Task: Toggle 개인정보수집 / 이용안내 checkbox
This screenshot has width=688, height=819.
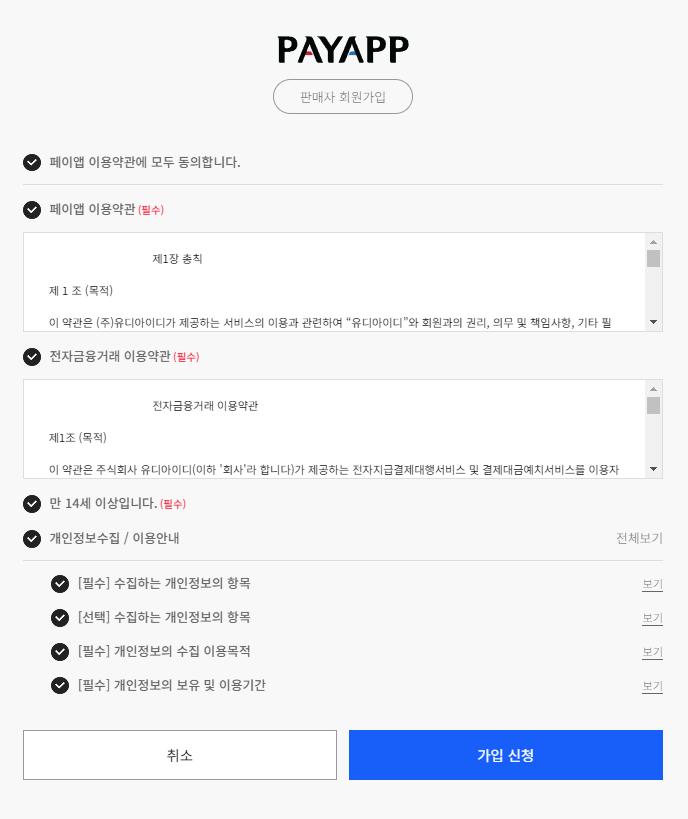Action: click(32, 539)
